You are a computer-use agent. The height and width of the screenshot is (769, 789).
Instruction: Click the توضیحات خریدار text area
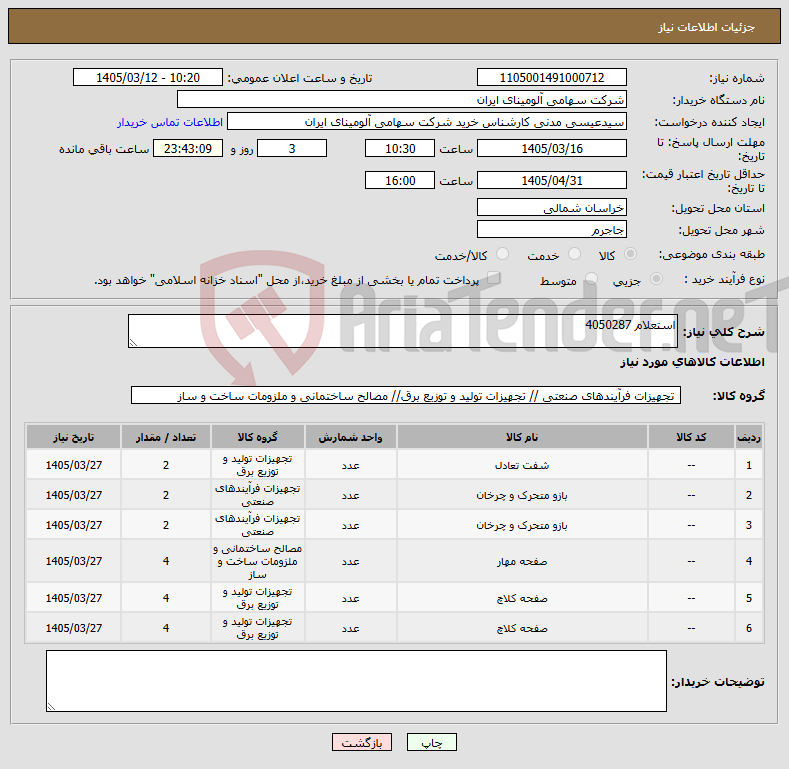click(356, 681)
